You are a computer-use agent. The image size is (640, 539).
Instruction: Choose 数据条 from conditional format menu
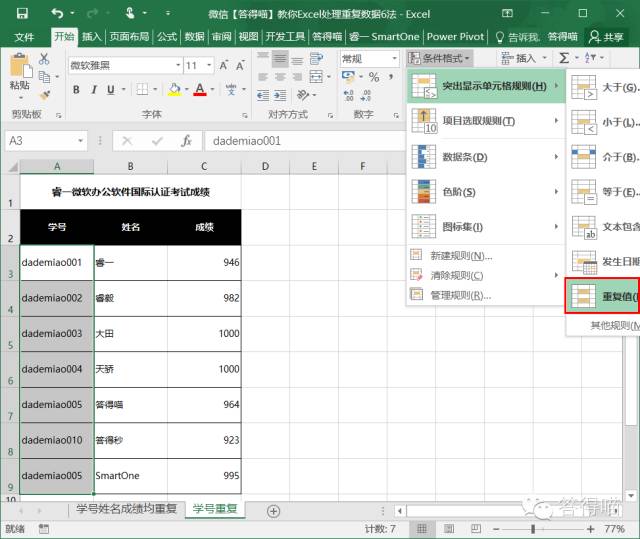[486, 157]
